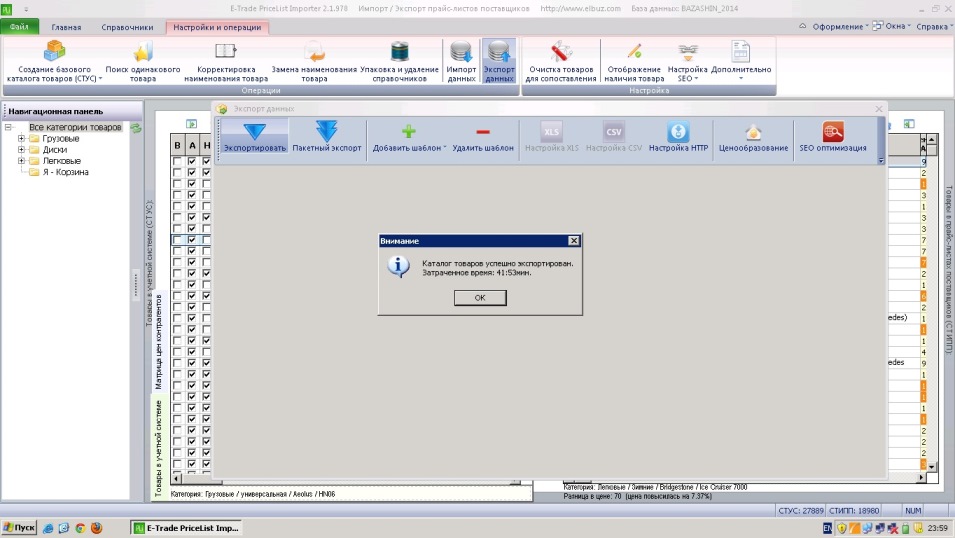Click Экспорт данных ribbon icon
Viewport: 955px width, 538px height.
click(x=499, y=51)
